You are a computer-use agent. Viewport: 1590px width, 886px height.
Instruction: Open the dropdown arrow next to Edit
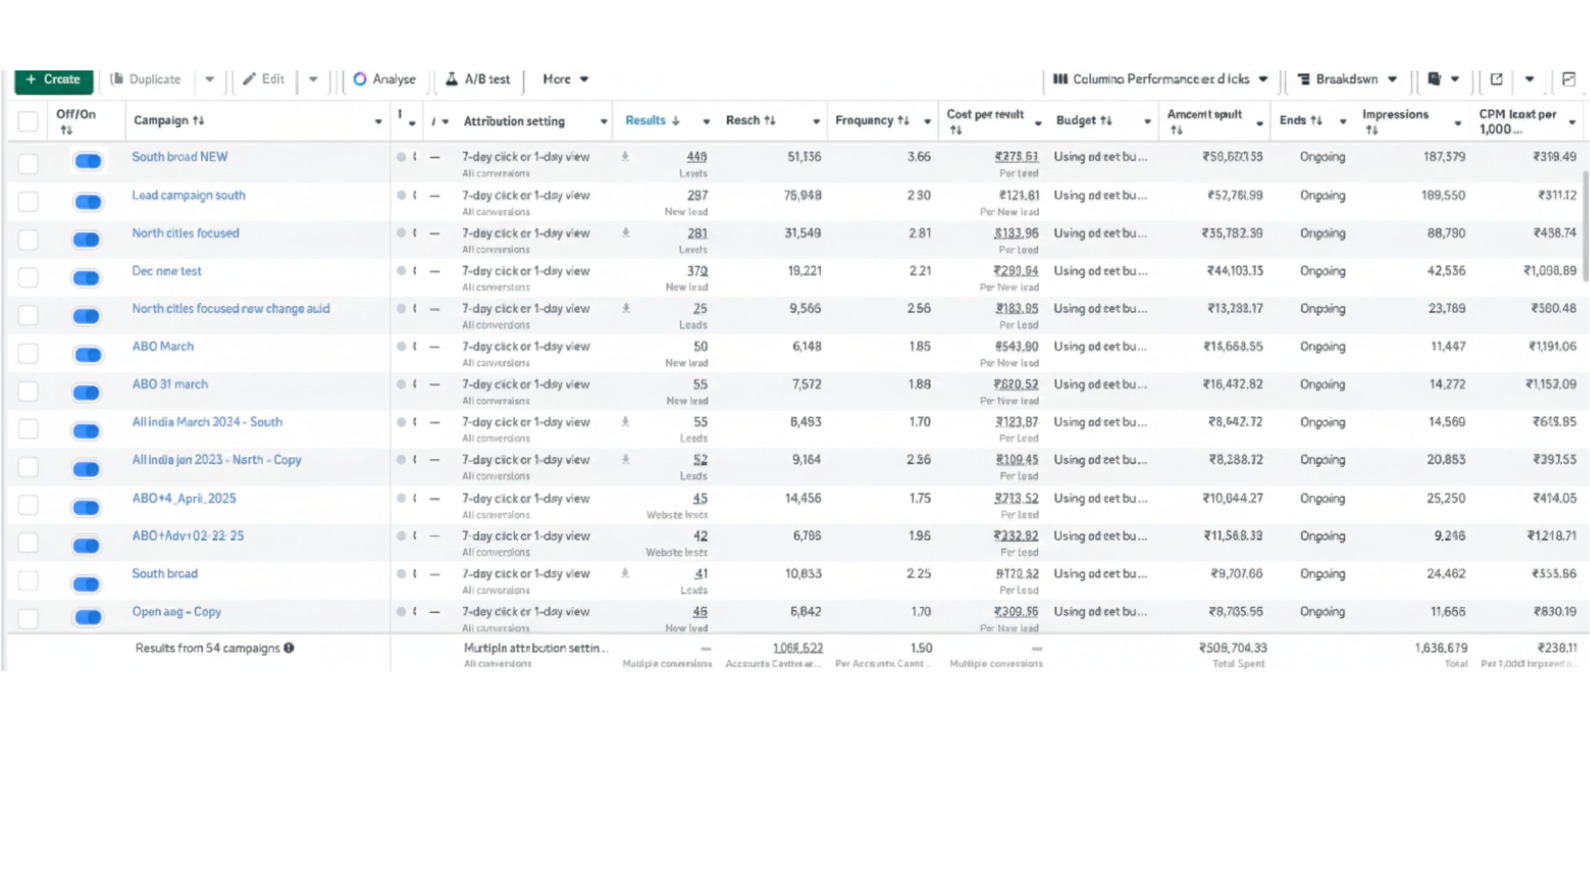313,79
